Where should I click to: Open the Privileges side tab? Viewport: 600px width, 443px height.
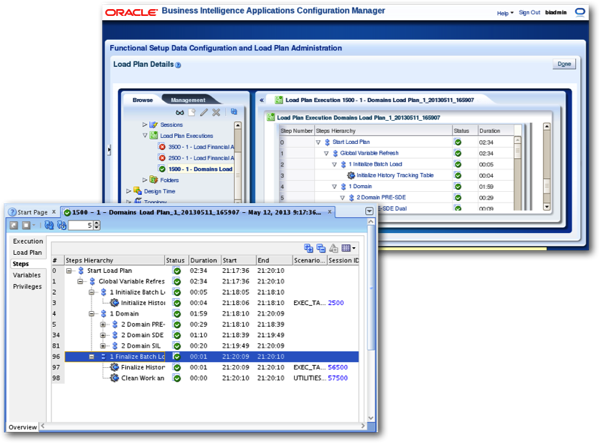(27, 287)
